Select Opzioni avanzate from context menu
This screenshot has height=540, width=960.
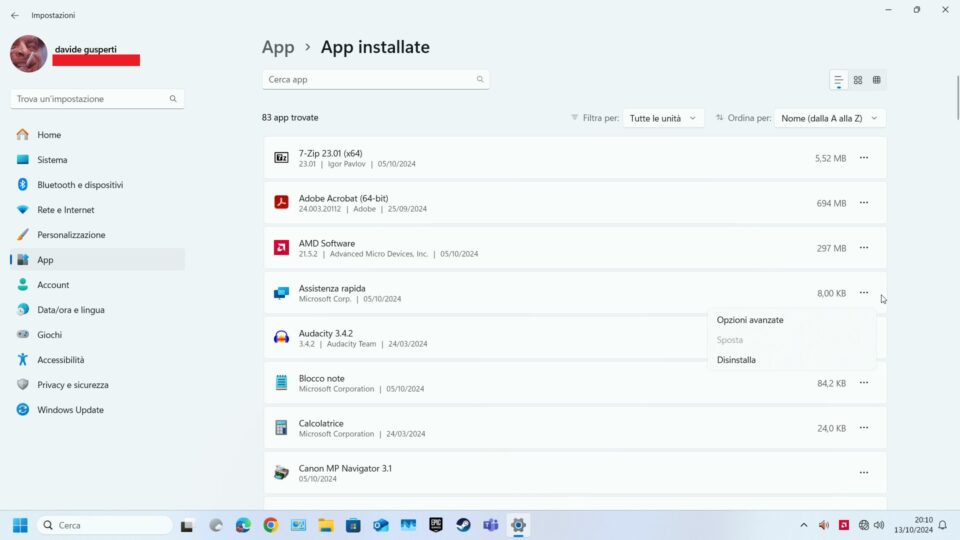coord(750,320)
